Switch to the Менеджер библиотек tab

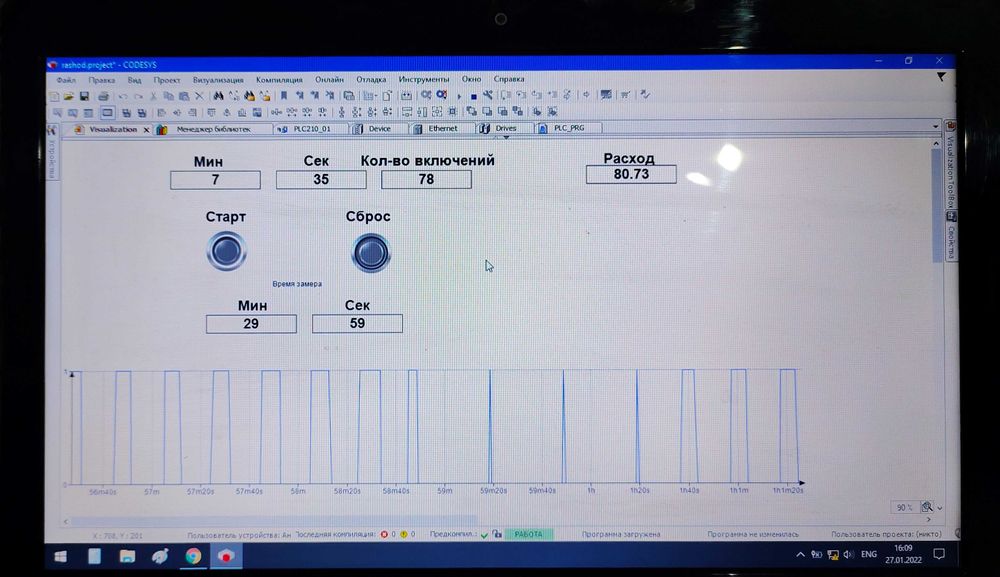pyautogui.click(x=213, y=129)
